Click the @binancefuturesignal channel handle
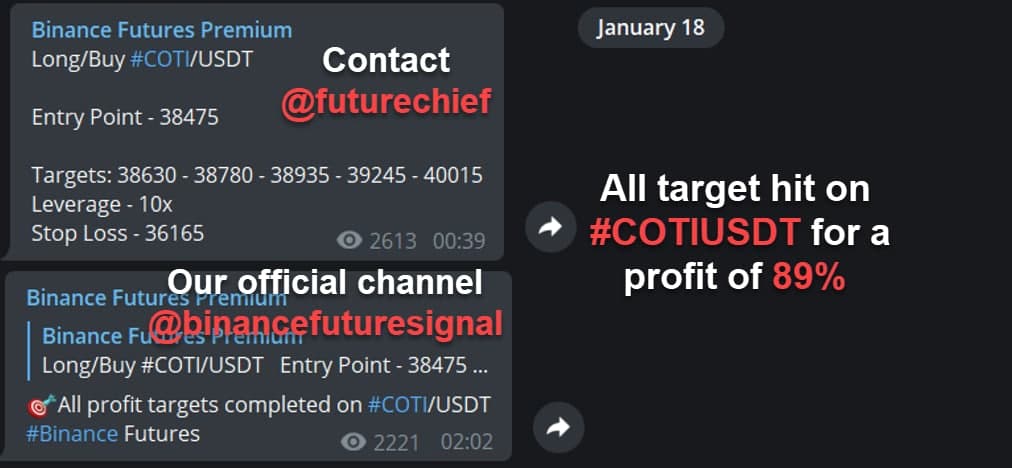 (x=325, y=324)
